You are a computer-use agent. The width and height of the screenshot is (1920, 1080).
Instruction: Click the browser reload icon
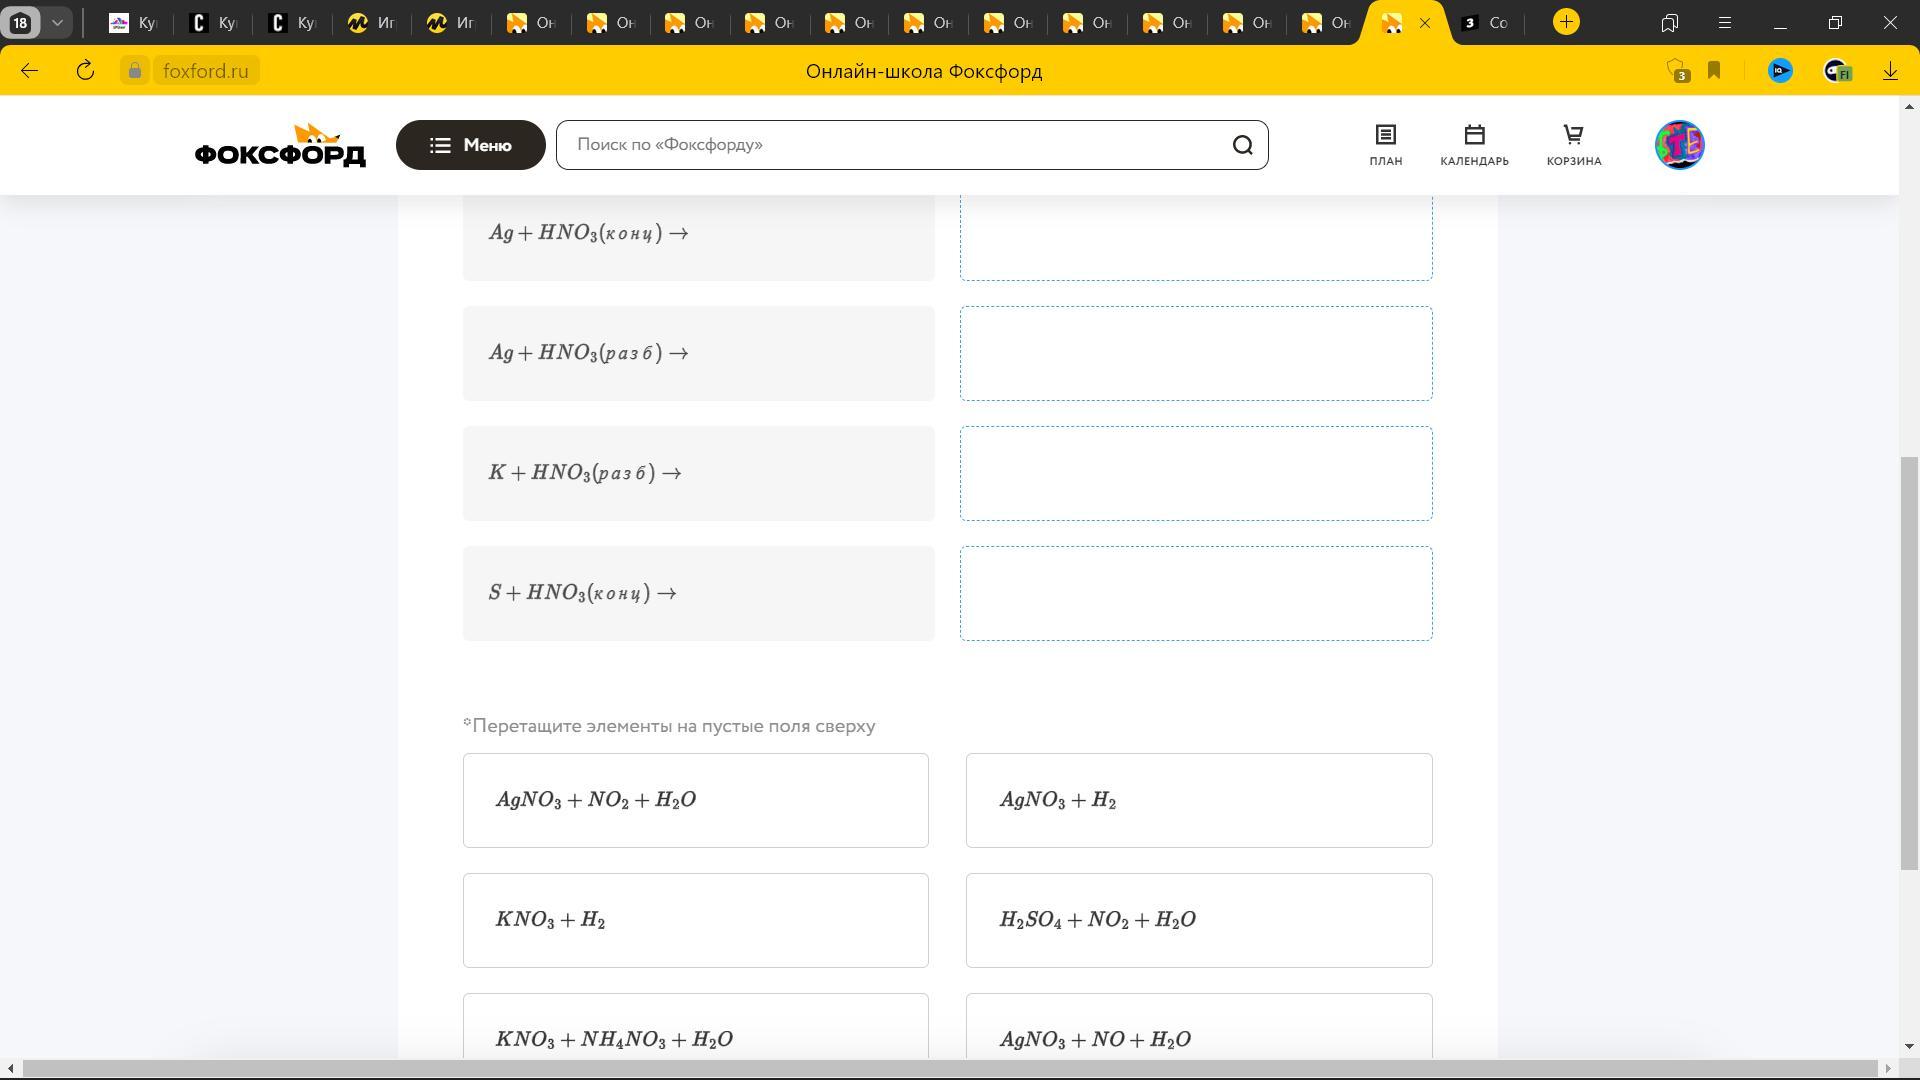point(85,71)
